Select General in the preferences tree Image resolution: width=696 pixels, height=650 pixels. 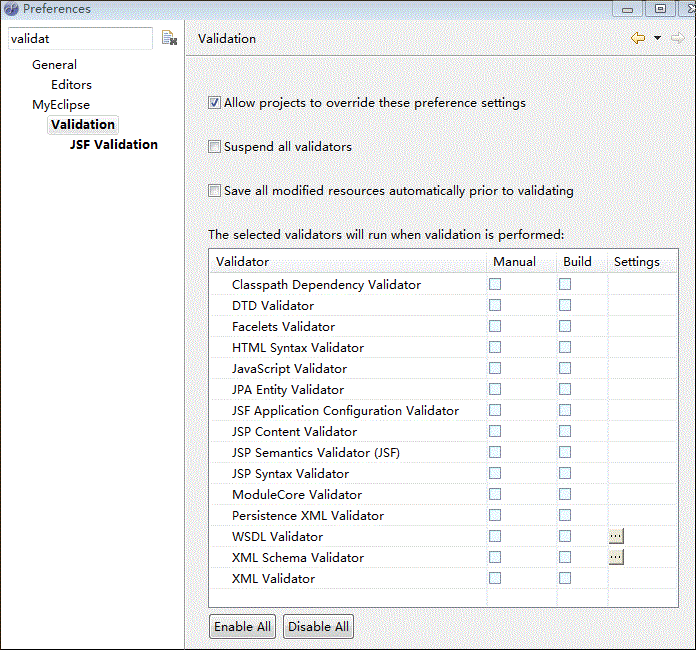[x=54, y=65]
